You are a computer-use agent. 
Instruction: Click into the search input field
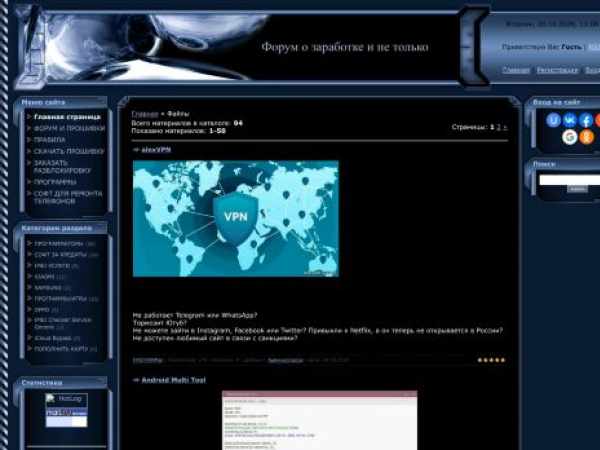(x=569, y=180)
